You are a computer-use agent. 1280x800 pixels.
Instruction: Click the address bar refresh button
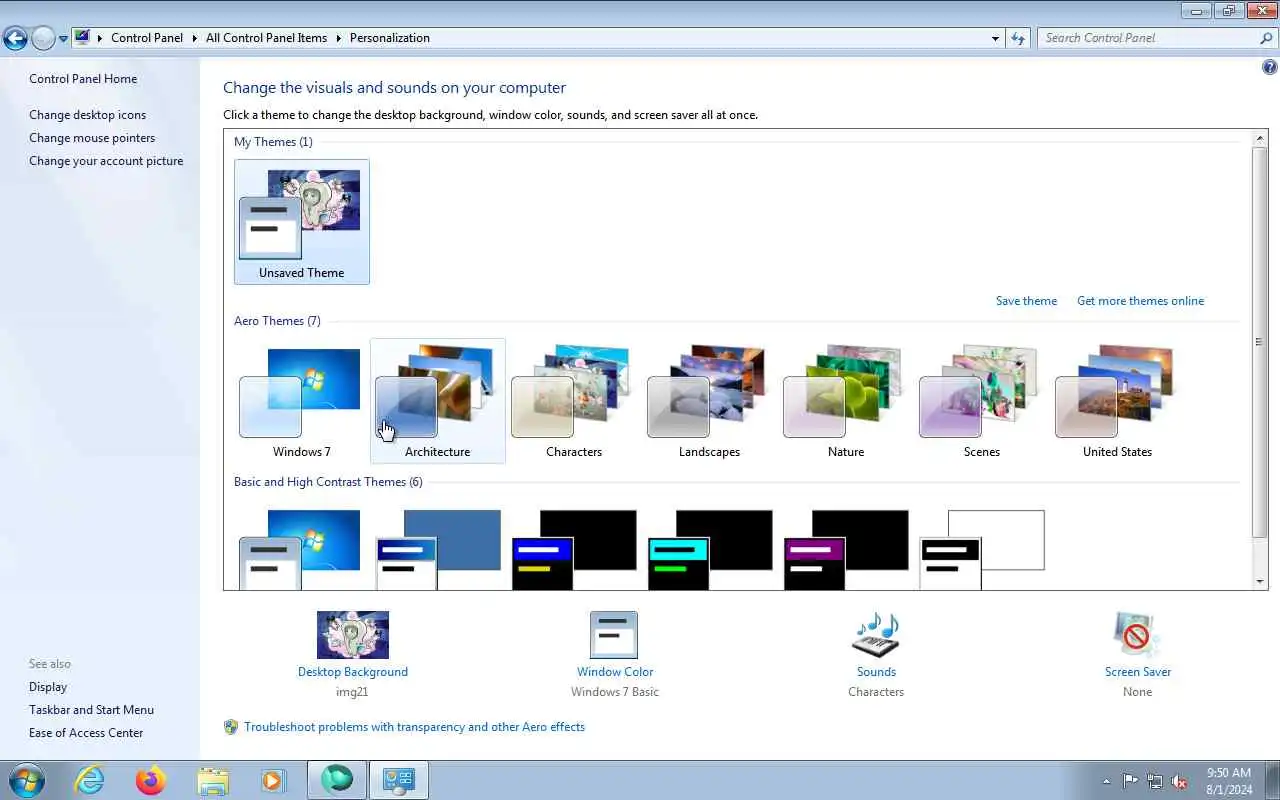pyautogui.click(x=1018, y=38)
